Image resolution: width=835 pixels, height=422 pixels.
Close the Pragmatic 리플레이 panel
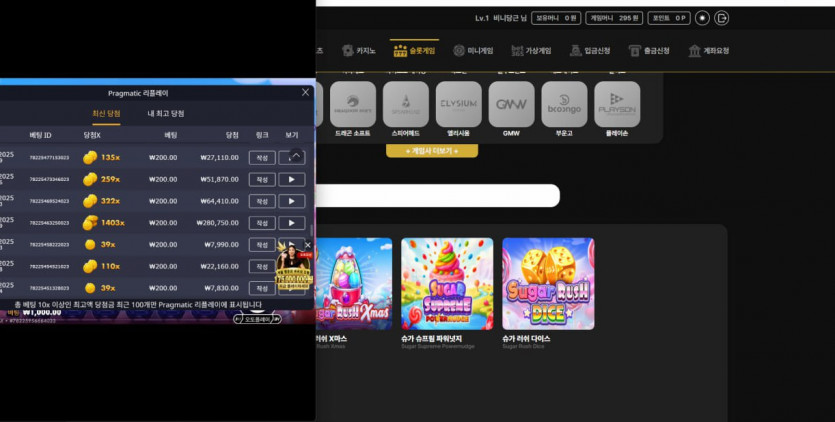pos(305,92)
